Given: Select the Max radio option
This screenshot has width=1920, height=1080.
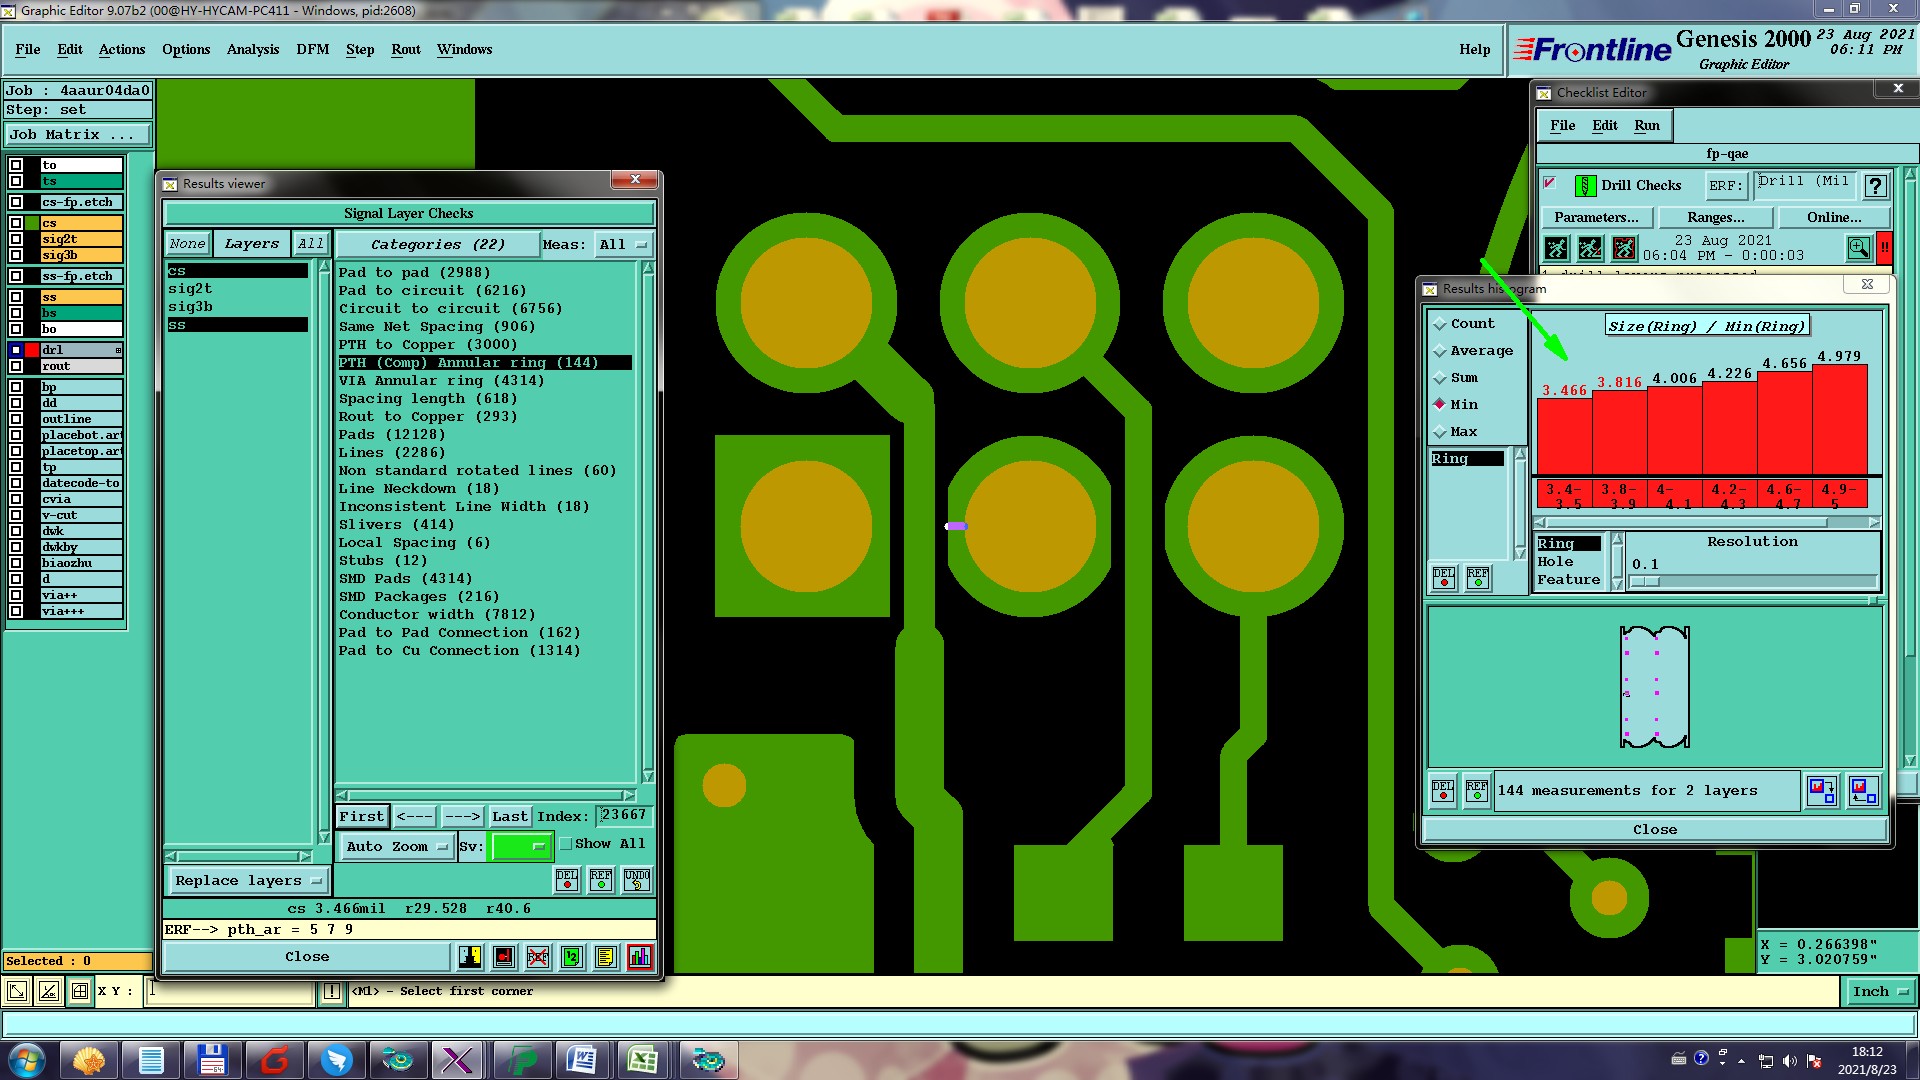Looking at the screenshot, I should pyautogui.click(x=1440, y=432).
